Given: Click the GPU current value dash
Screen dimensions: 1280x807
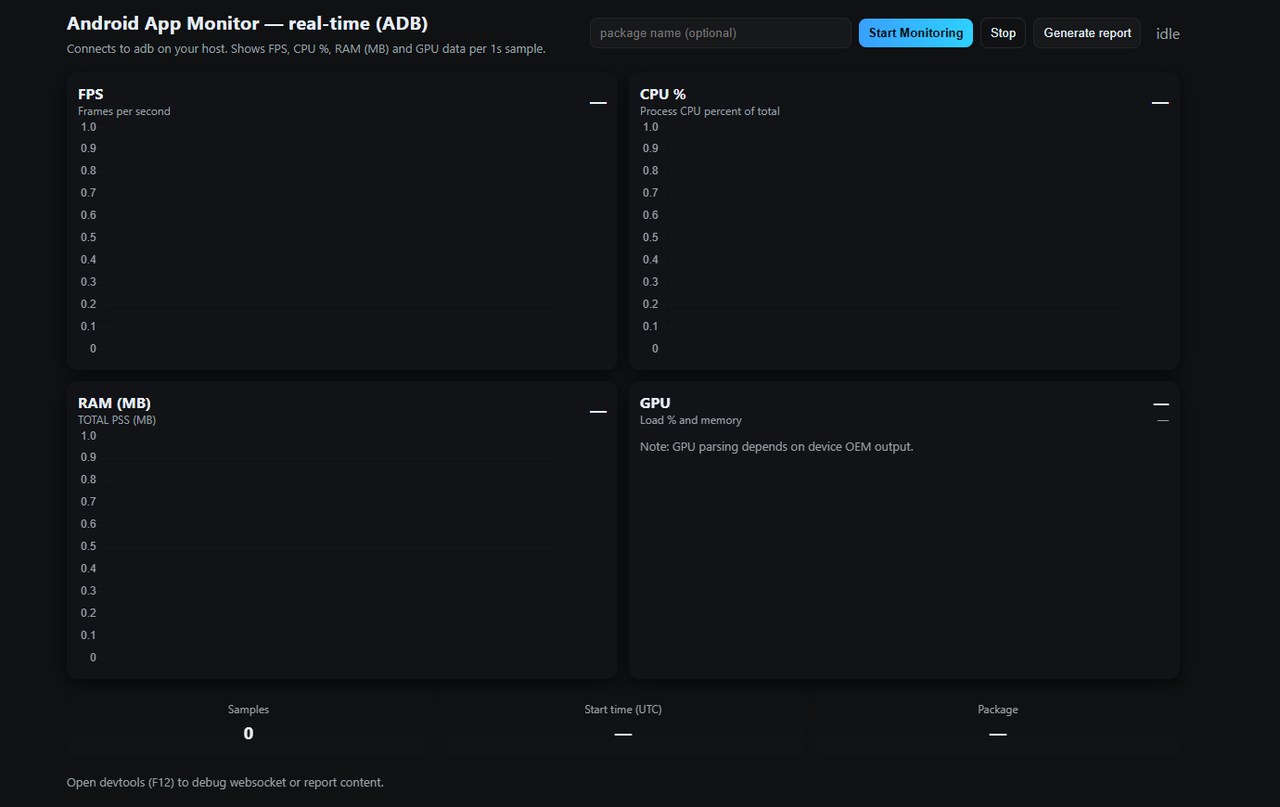Looking at the screenshot, I should click(1161, 404).
